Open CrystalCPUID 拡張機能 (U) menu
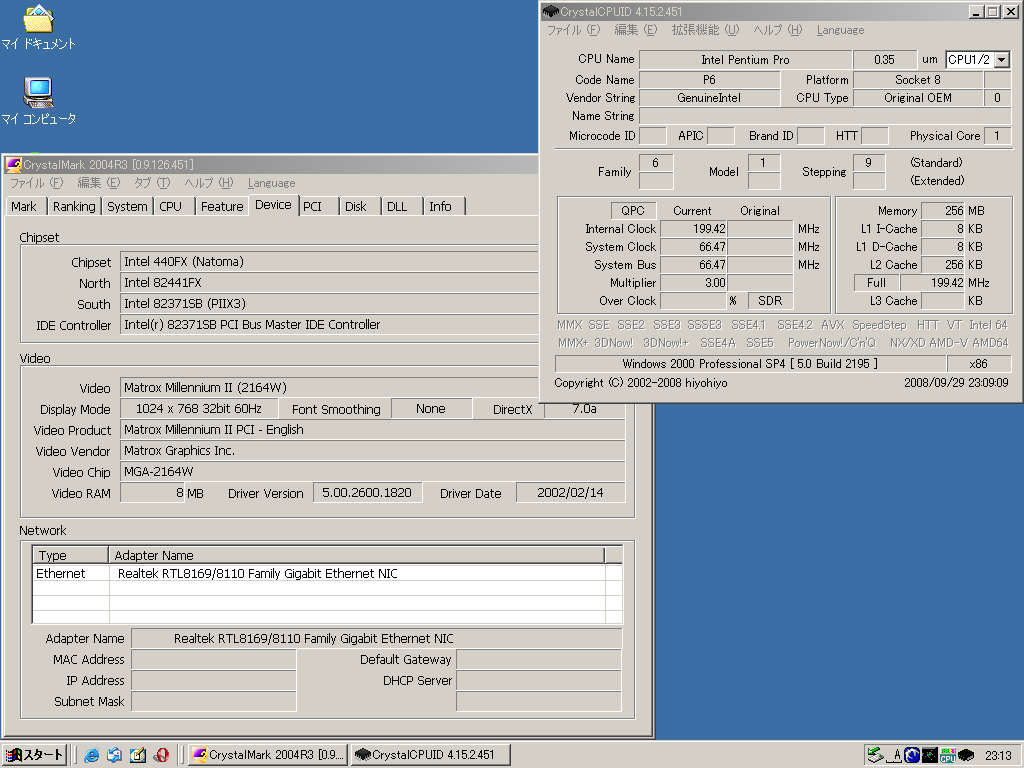 (x=705, y=30)
